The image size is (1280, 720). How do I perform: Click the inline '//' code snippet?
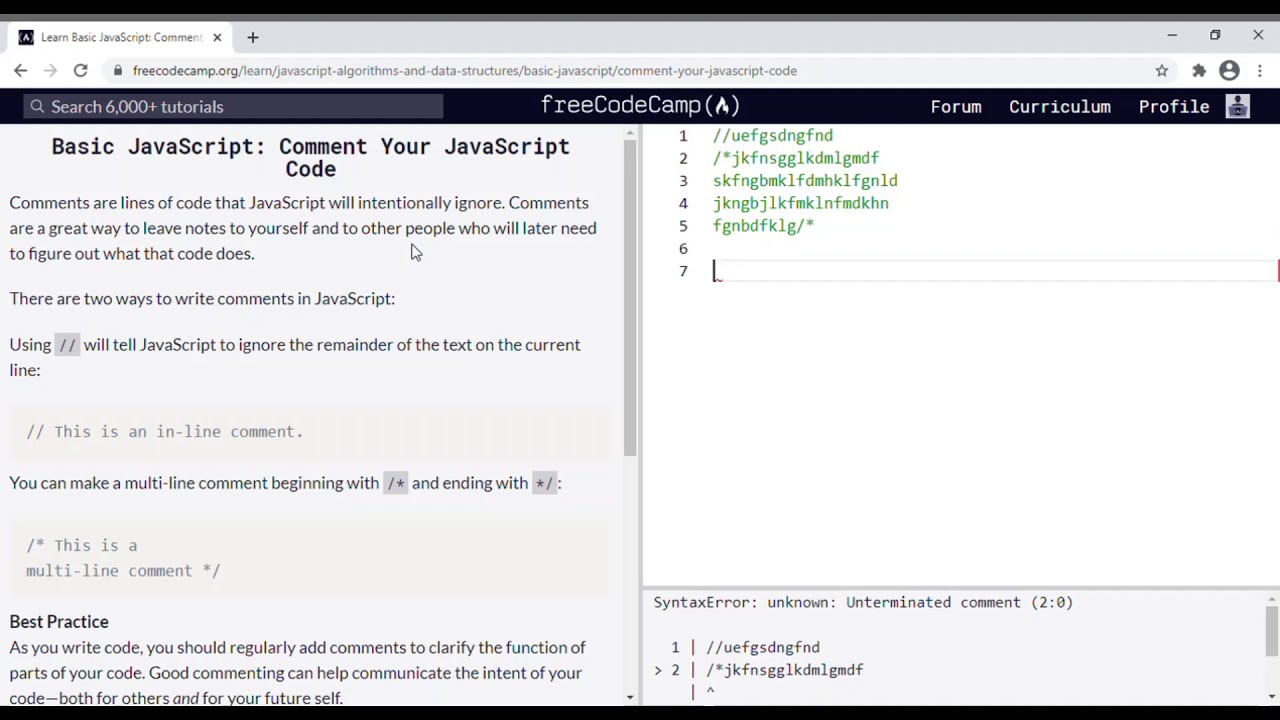point(67,345)
